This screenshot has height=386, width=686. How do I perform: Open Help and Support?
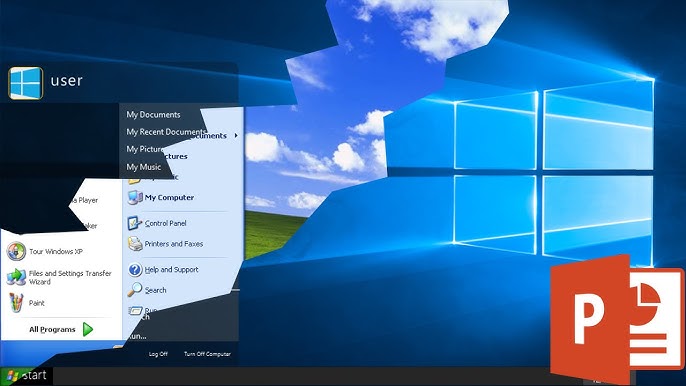coord(171,270)
